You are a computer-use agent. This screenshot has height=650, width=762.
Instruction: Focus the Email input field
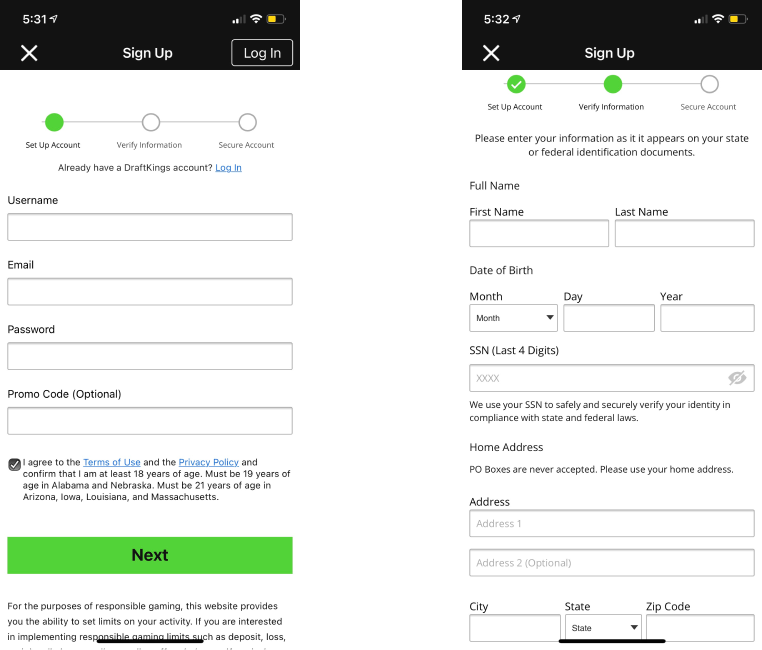point(150,291)
